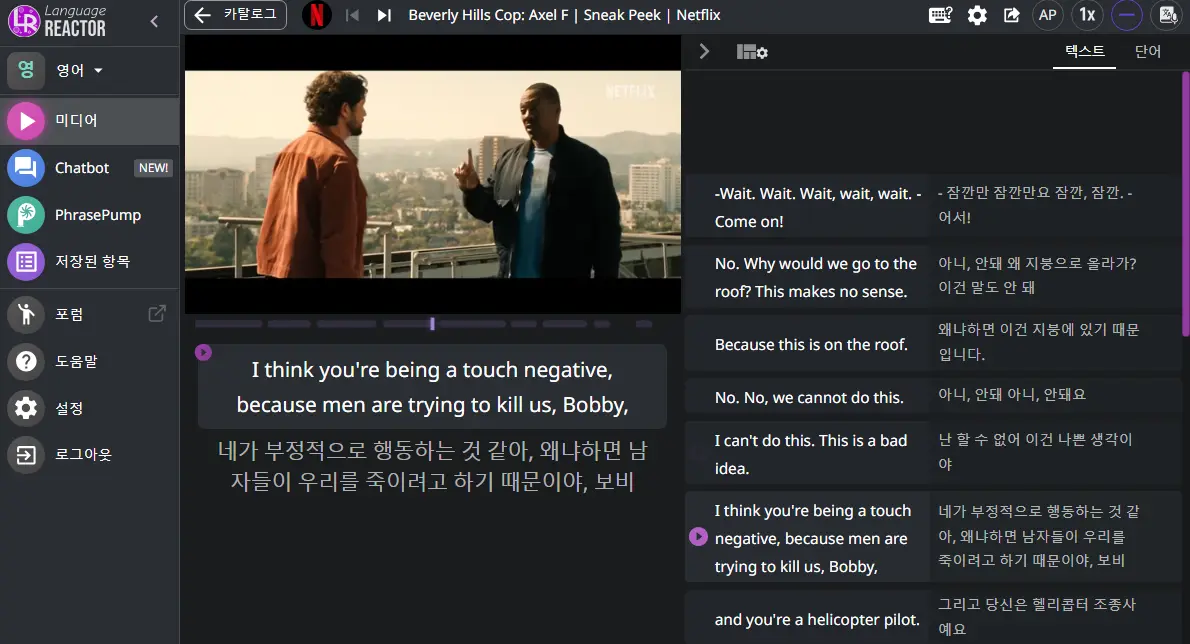Click the translation '아니, 안돼 아니, 안돼요'
Screen dimensions: 1190x644
pos(1012,394)
